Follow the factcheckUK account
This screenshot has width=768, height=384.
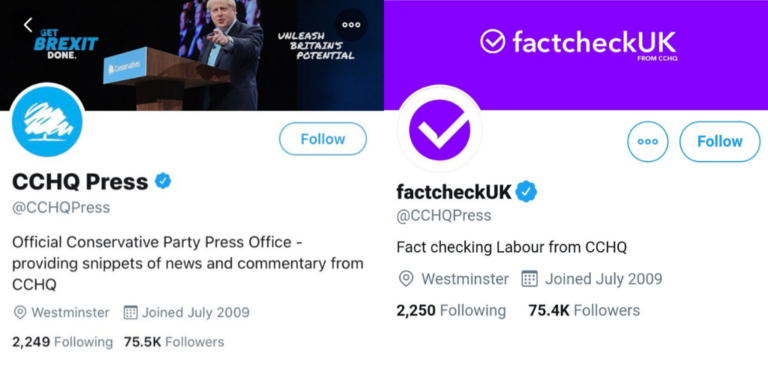pyautogui.click(x=720, y=142)
